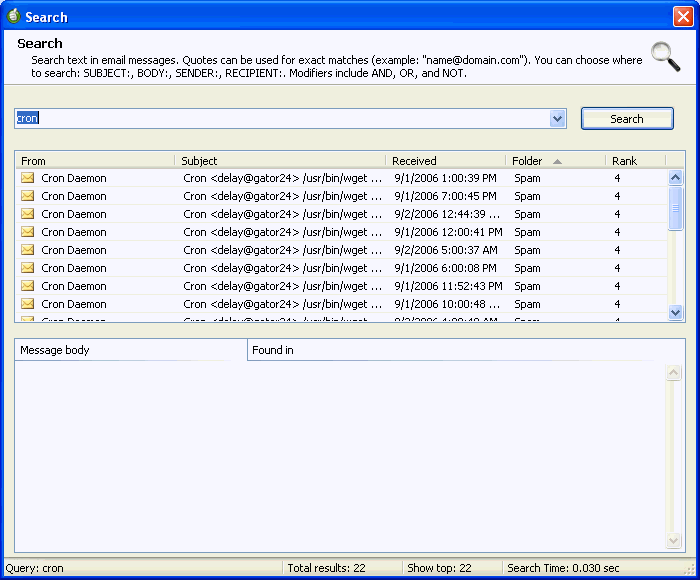The image size is (700, 580).
Task: Select the date 9/1/2006 6:00:08 PM
Action: click(x=445, y=268)
